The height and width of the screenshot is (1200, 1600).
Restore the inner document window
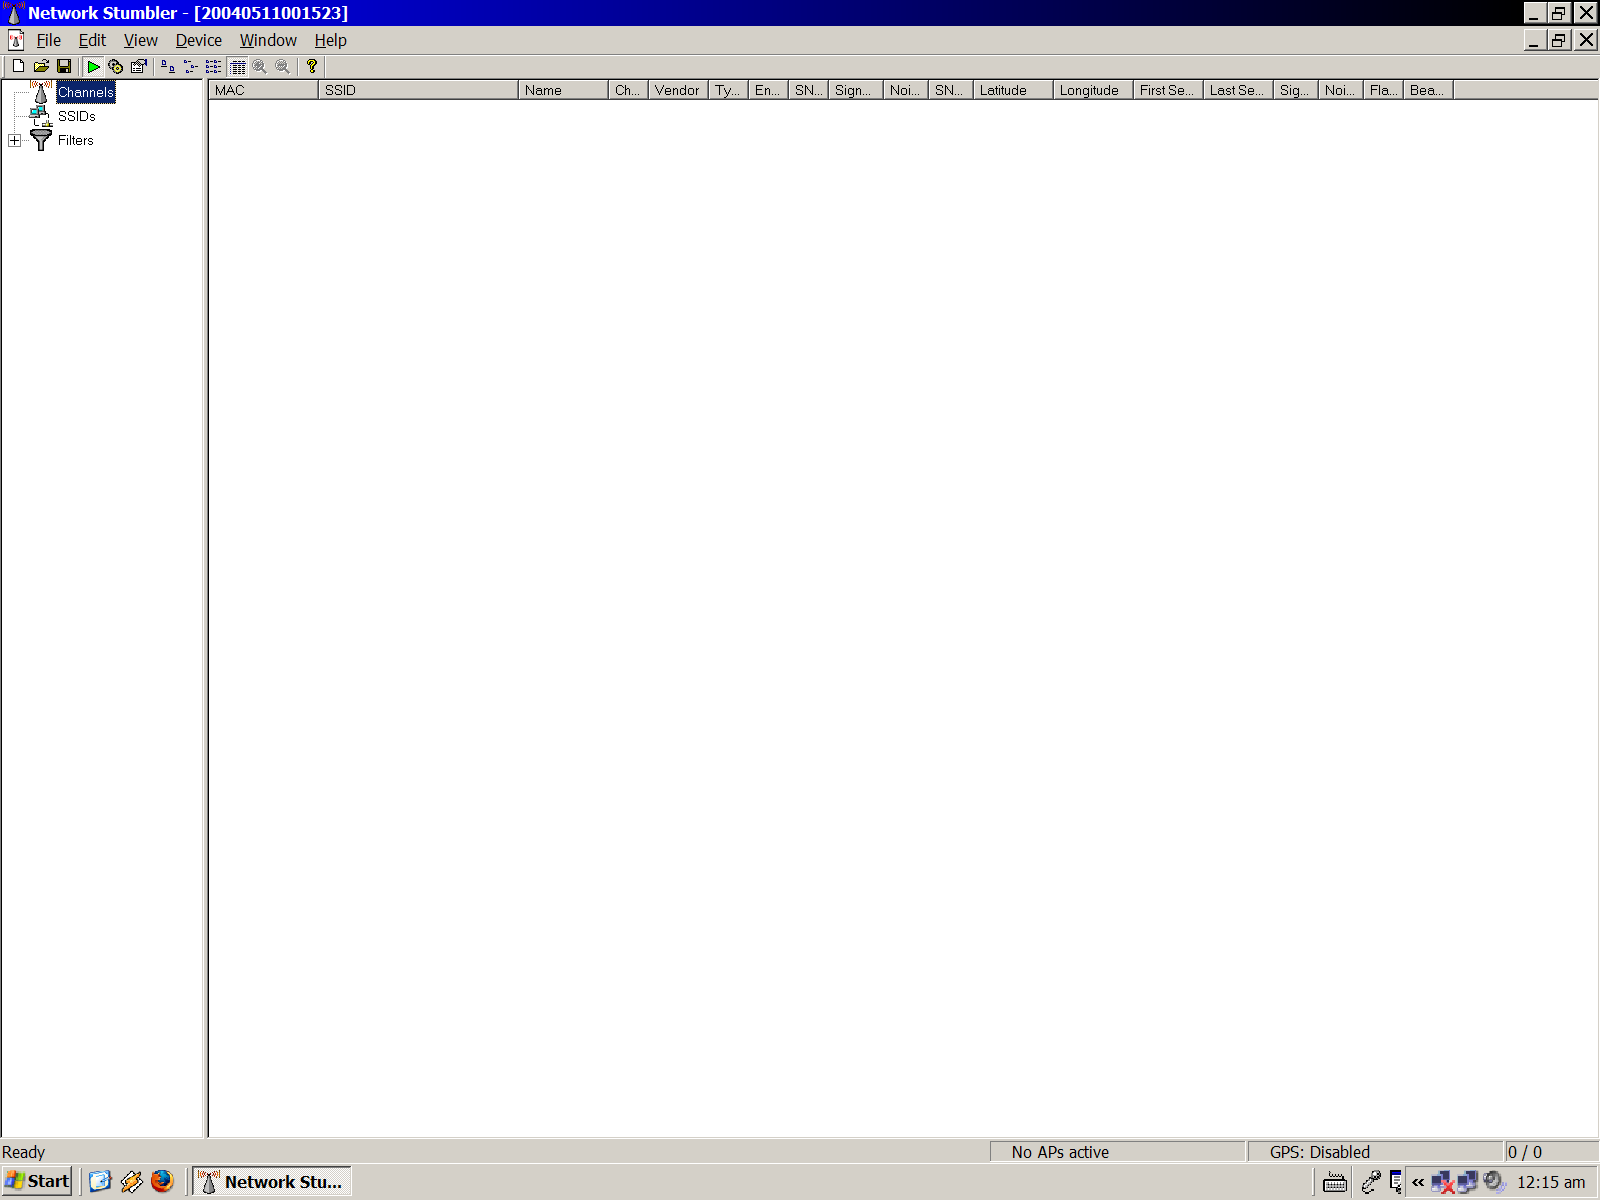1559,40
